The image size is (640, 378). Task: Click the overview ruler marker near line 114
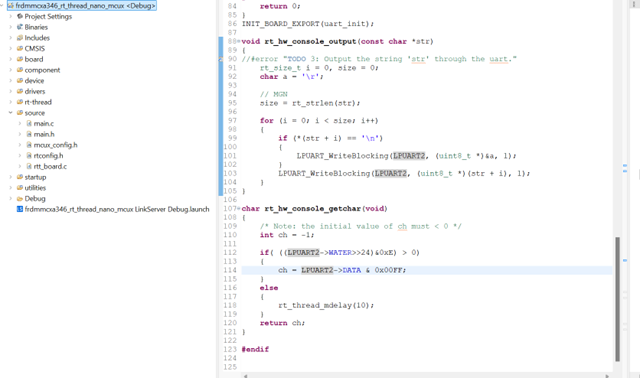pyautogui.click(x=625, y=260)
